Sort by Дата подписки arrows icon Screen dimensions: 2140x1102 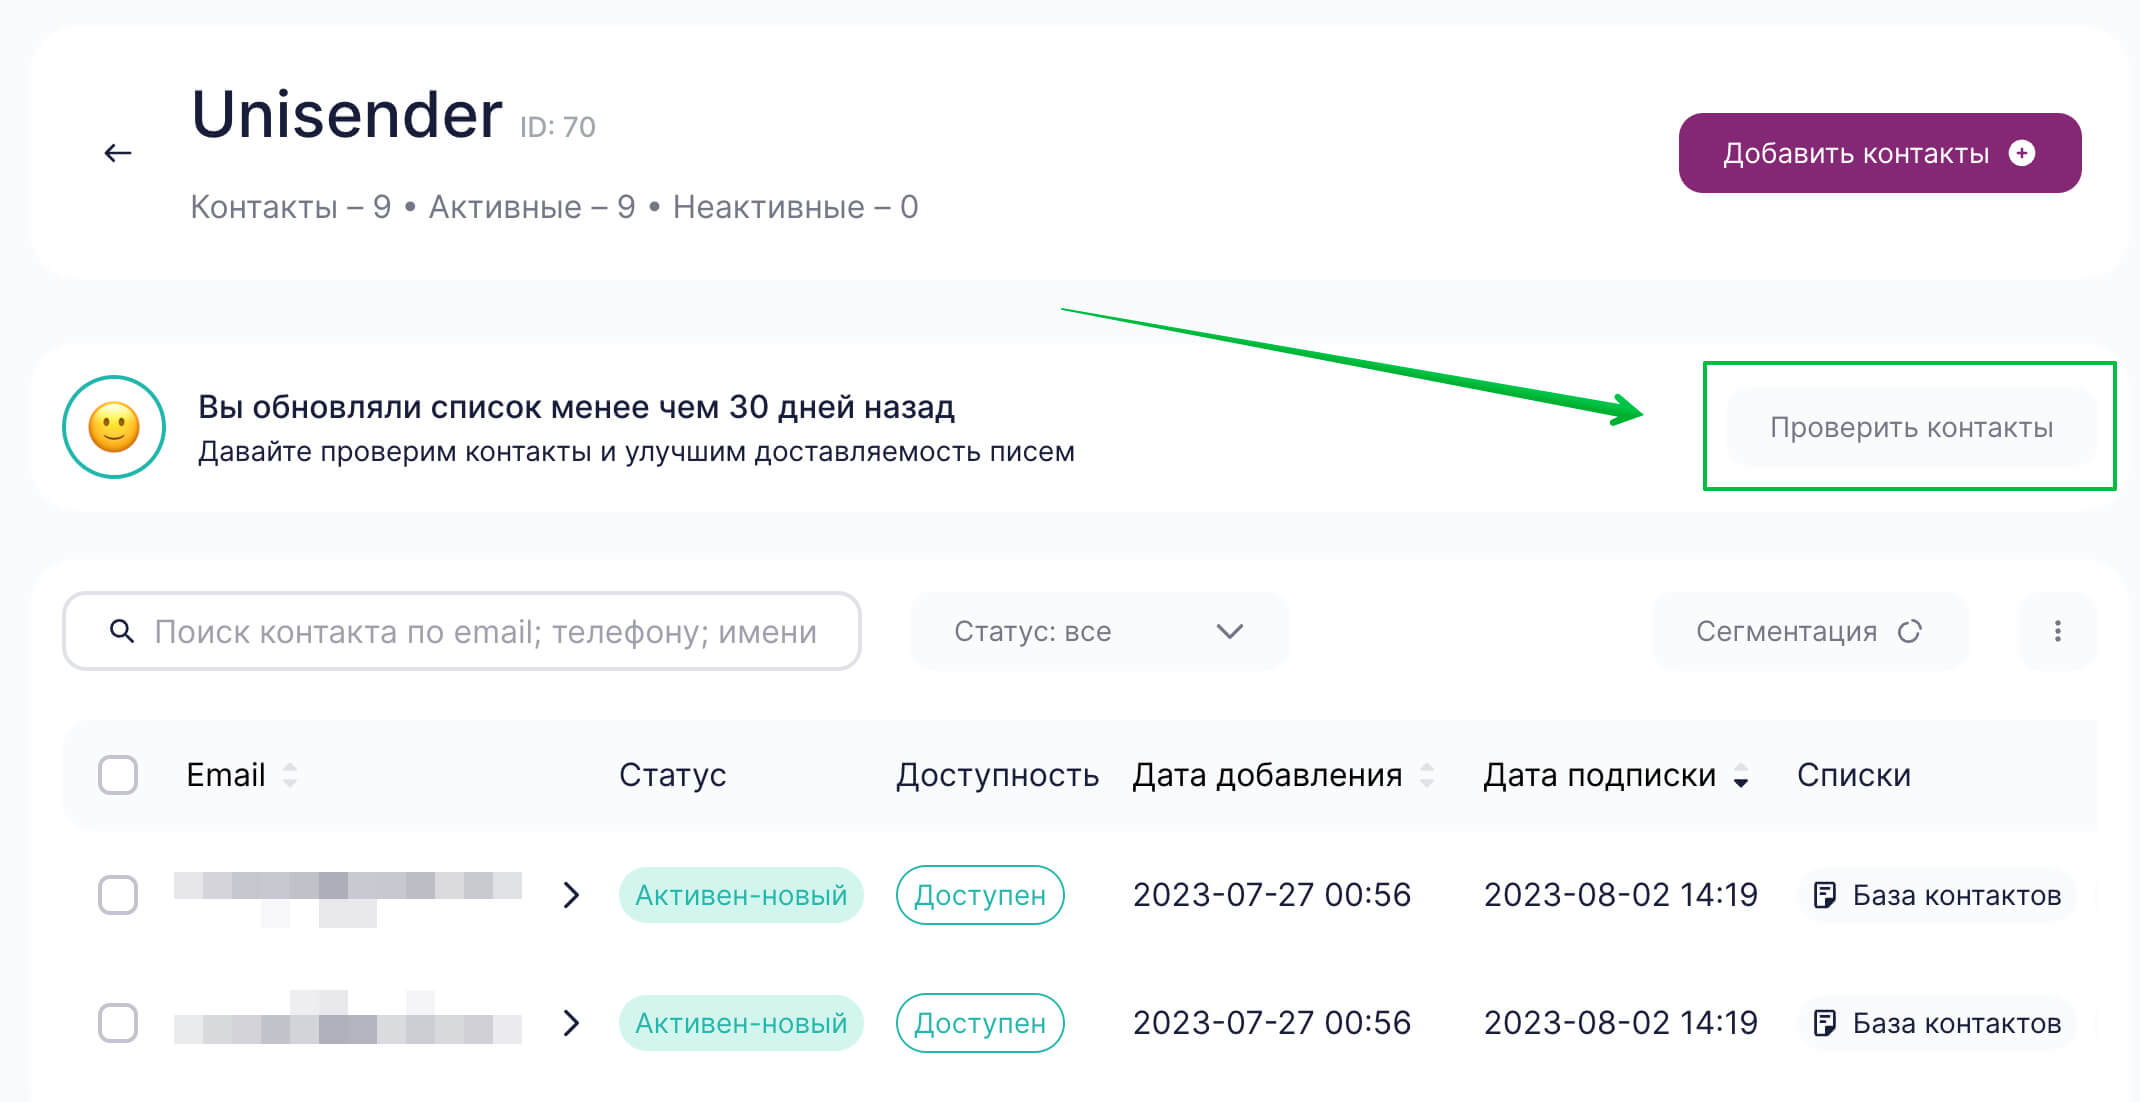(1741, 775)
